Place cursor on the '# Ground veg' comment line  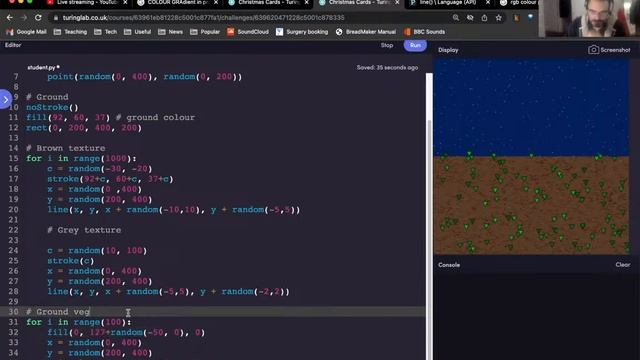click(58, 312)
